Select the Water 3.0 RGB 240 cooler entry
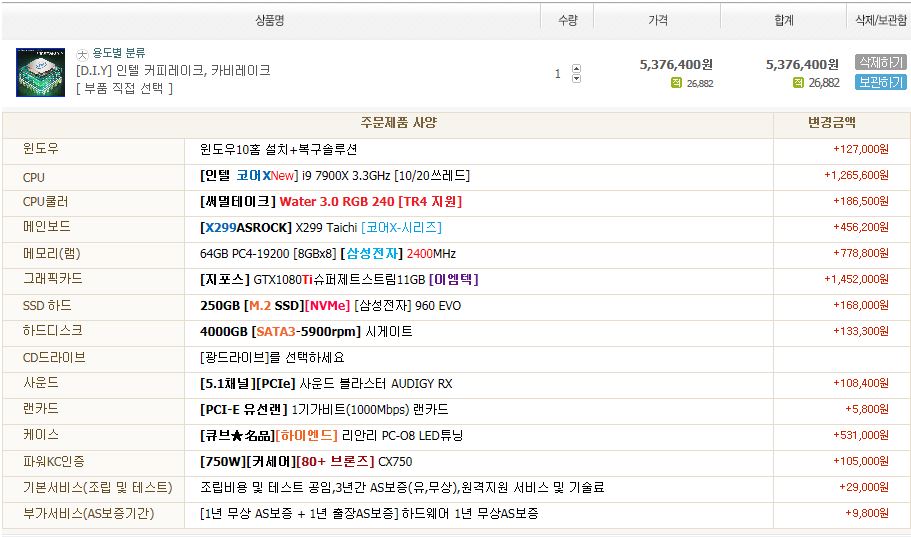 [331, 202]
